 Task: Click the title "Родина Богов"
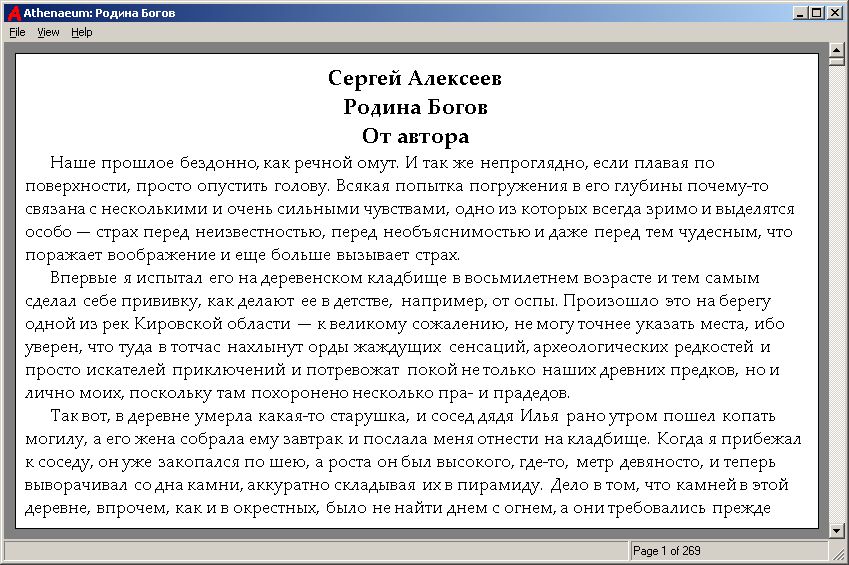tap(415, 107)
